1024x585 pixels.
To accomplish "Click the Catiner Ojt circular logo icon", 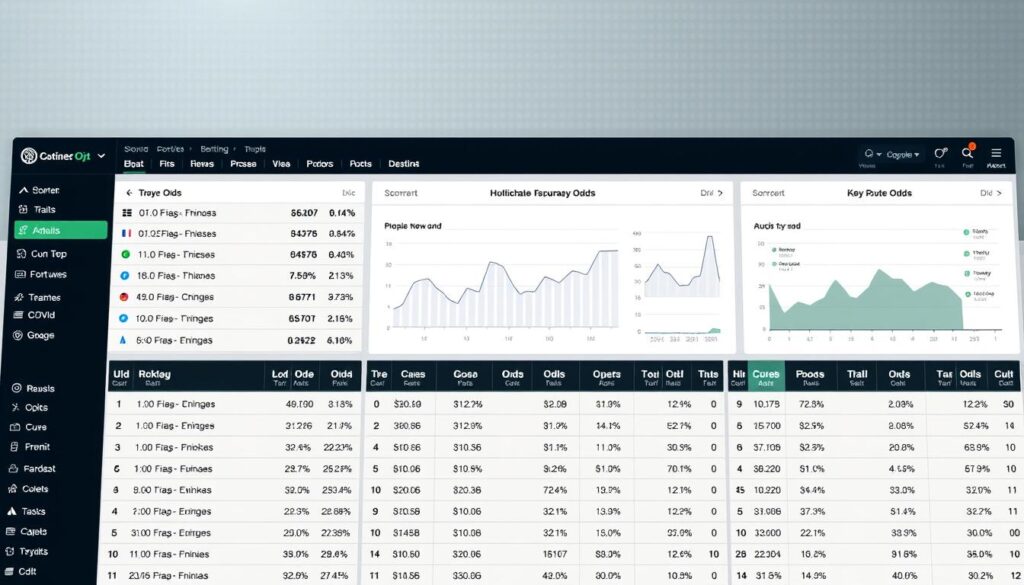I will click(x=29, y=155).
